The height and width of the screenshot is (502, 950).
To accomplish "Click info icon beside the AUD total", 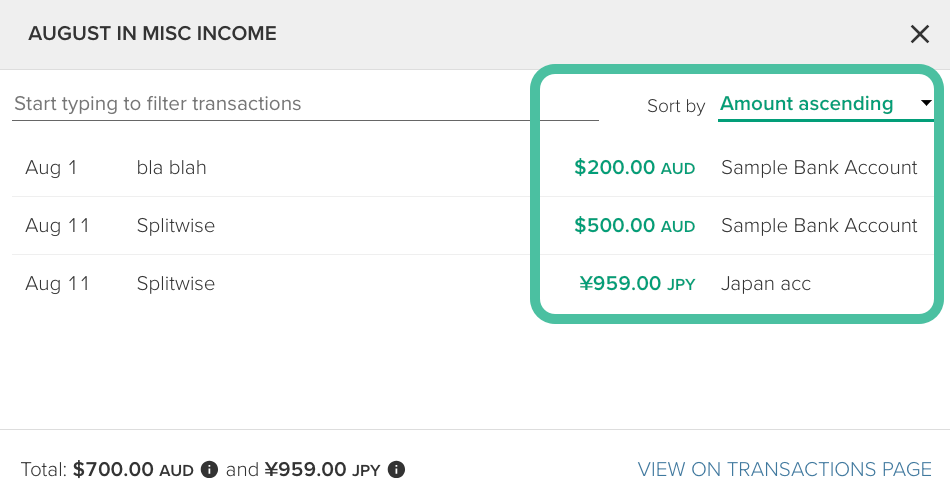I will click(209, 469).
